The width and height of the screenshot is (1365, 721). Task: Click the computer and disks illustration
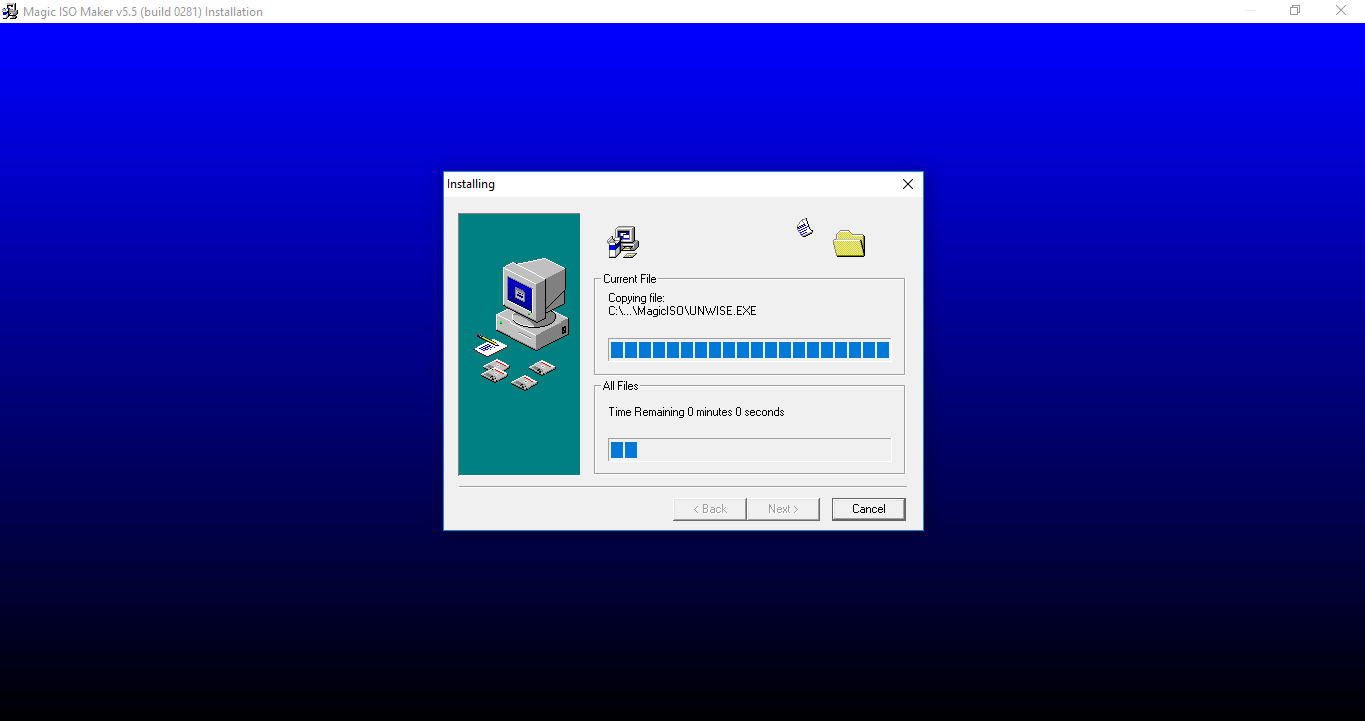coord(519,343)
